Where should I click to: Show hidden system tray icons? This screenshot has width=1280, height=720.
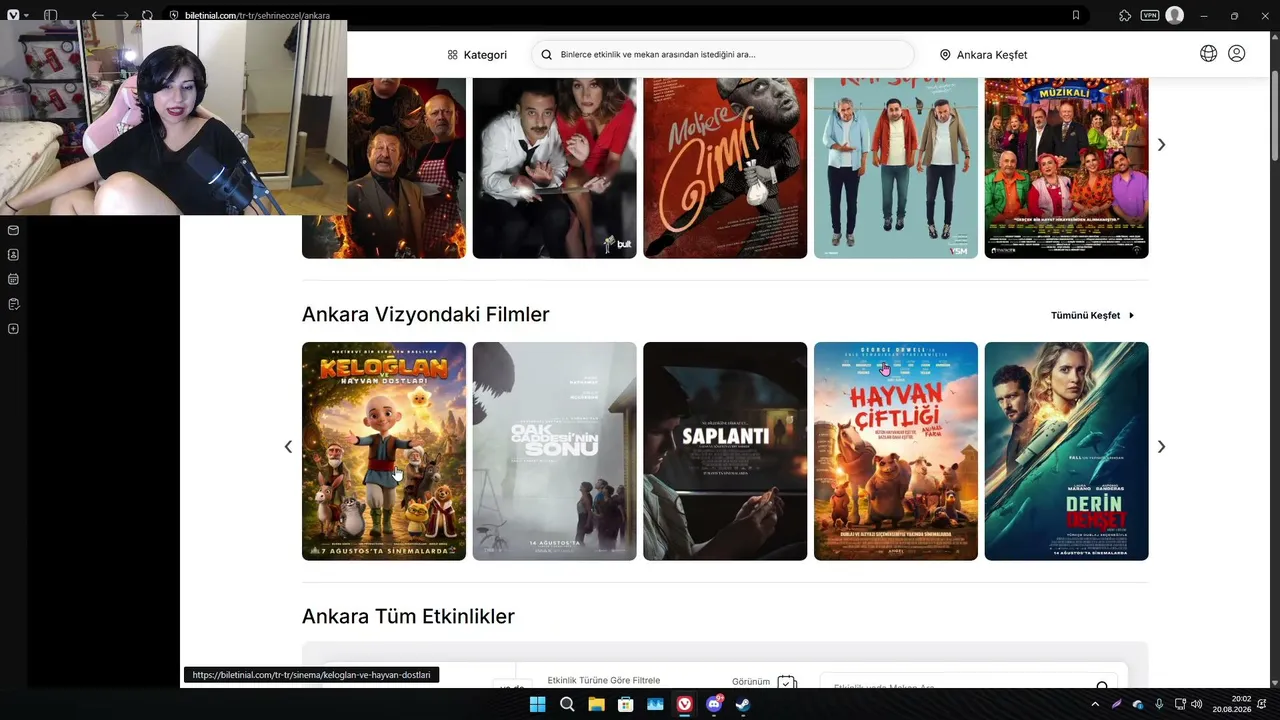pos(1095,705)
